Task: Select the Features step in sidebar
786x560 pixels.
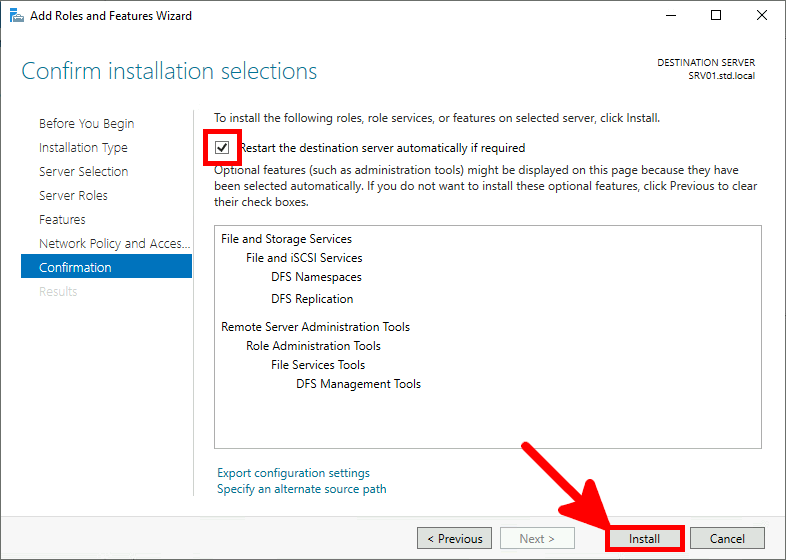Action: coord(62,220)
